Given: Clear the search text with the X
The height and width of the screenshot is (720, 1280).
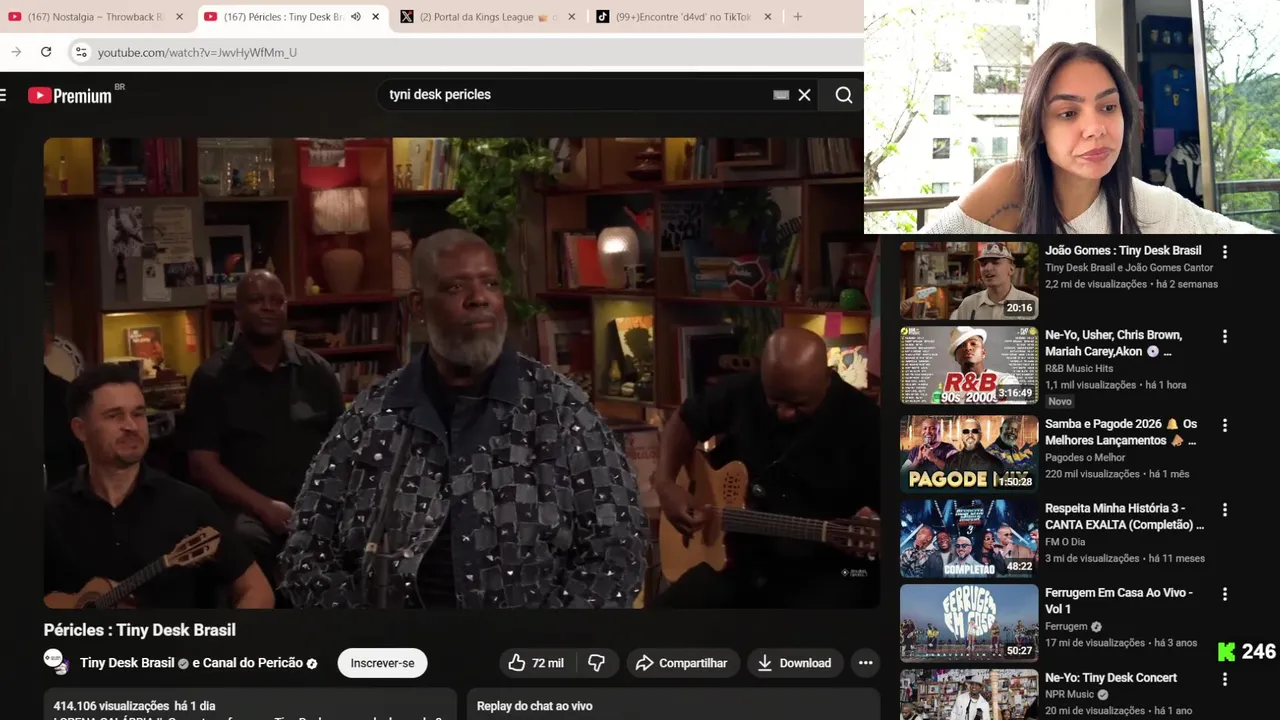Looking at the screenshot, I should point(804,95).
